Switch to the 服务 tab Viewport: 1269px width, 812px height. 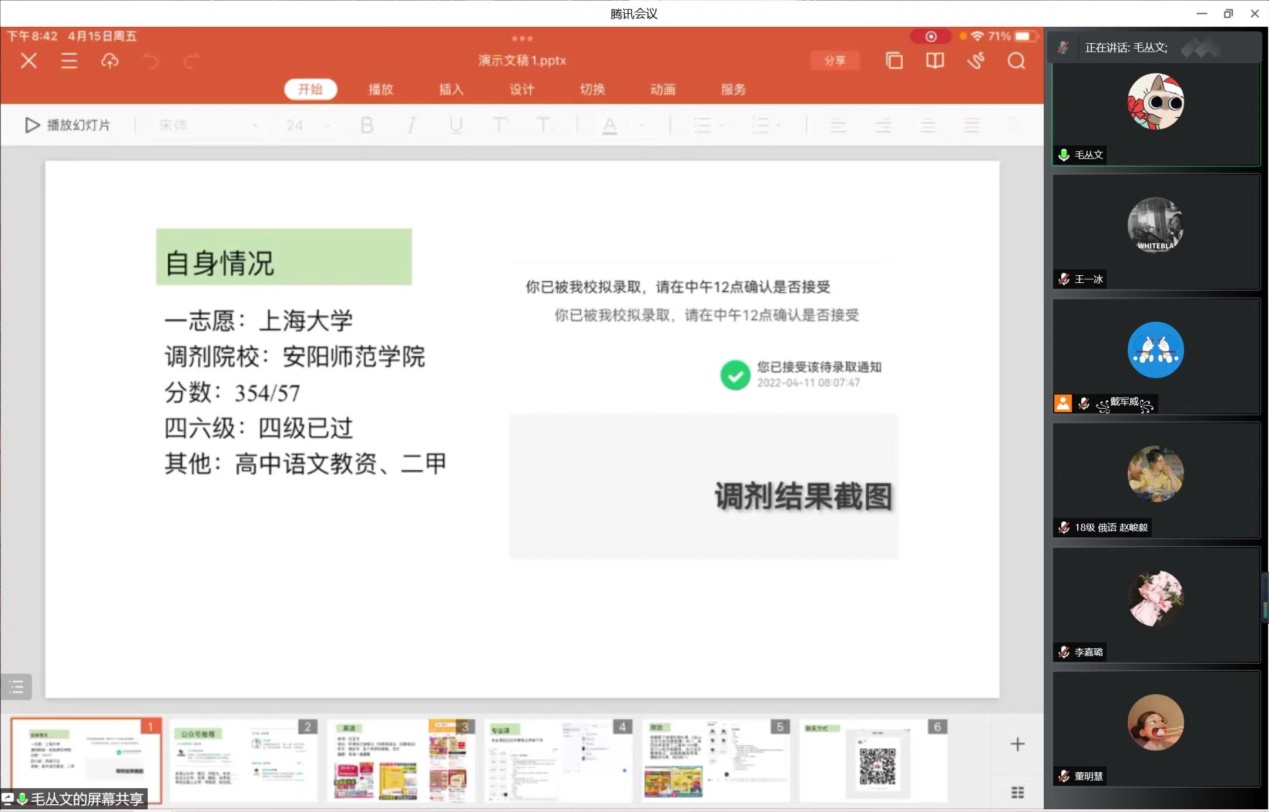click(733, 89)
